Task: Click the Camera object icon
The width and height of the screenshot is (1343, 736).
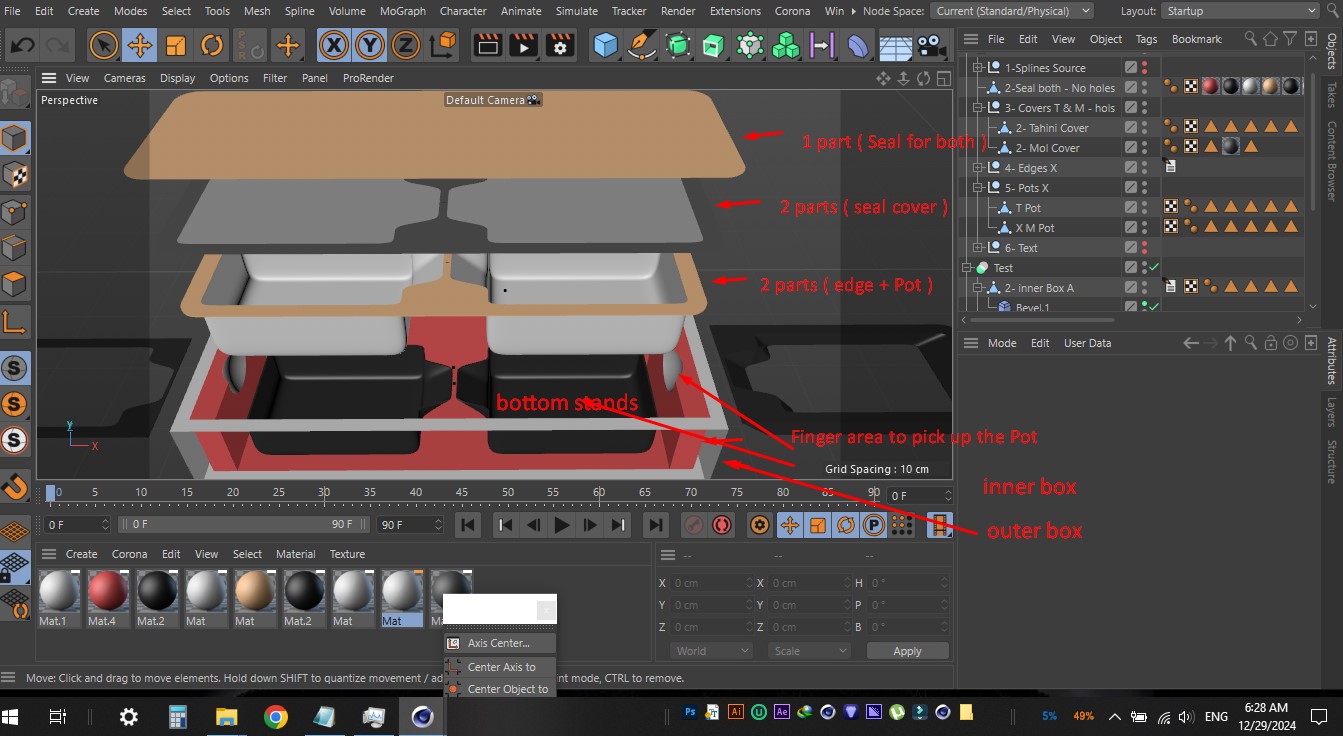Action: coord(932,45)
